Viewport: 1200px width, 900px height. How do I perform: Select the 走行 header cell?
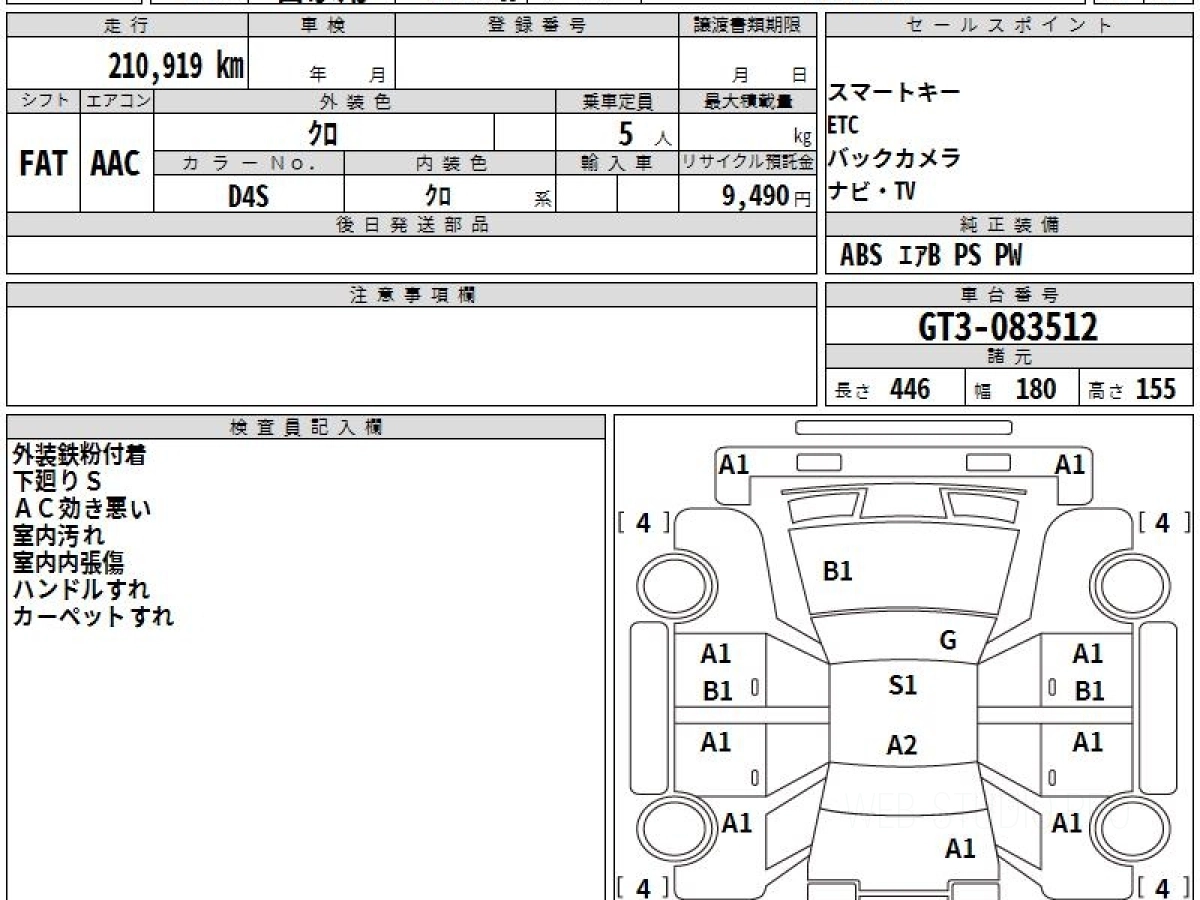[127, 26]
